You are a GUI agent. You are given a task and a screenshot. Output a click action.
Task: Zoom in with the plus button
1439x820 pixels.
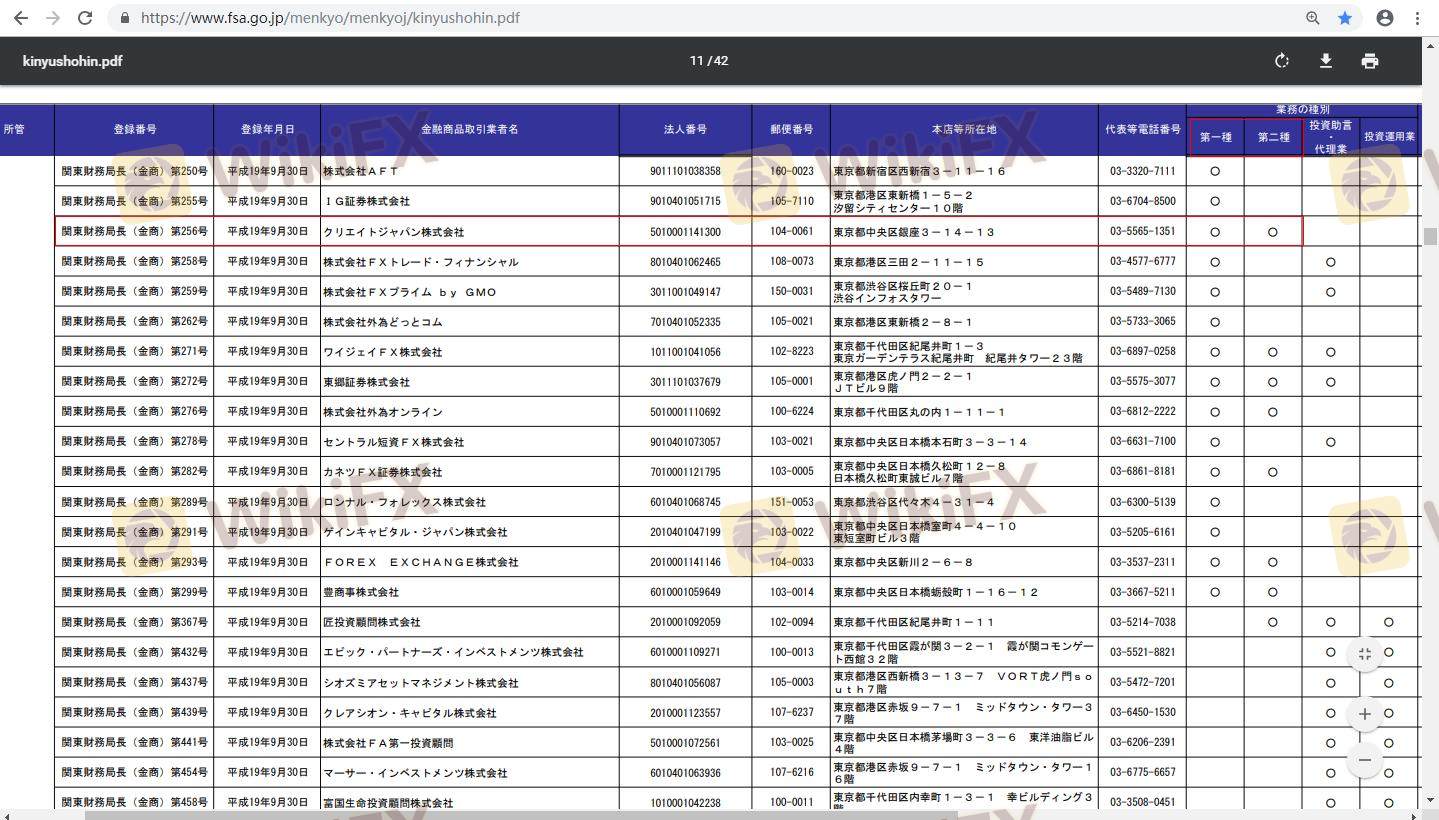pos(1364,714)
